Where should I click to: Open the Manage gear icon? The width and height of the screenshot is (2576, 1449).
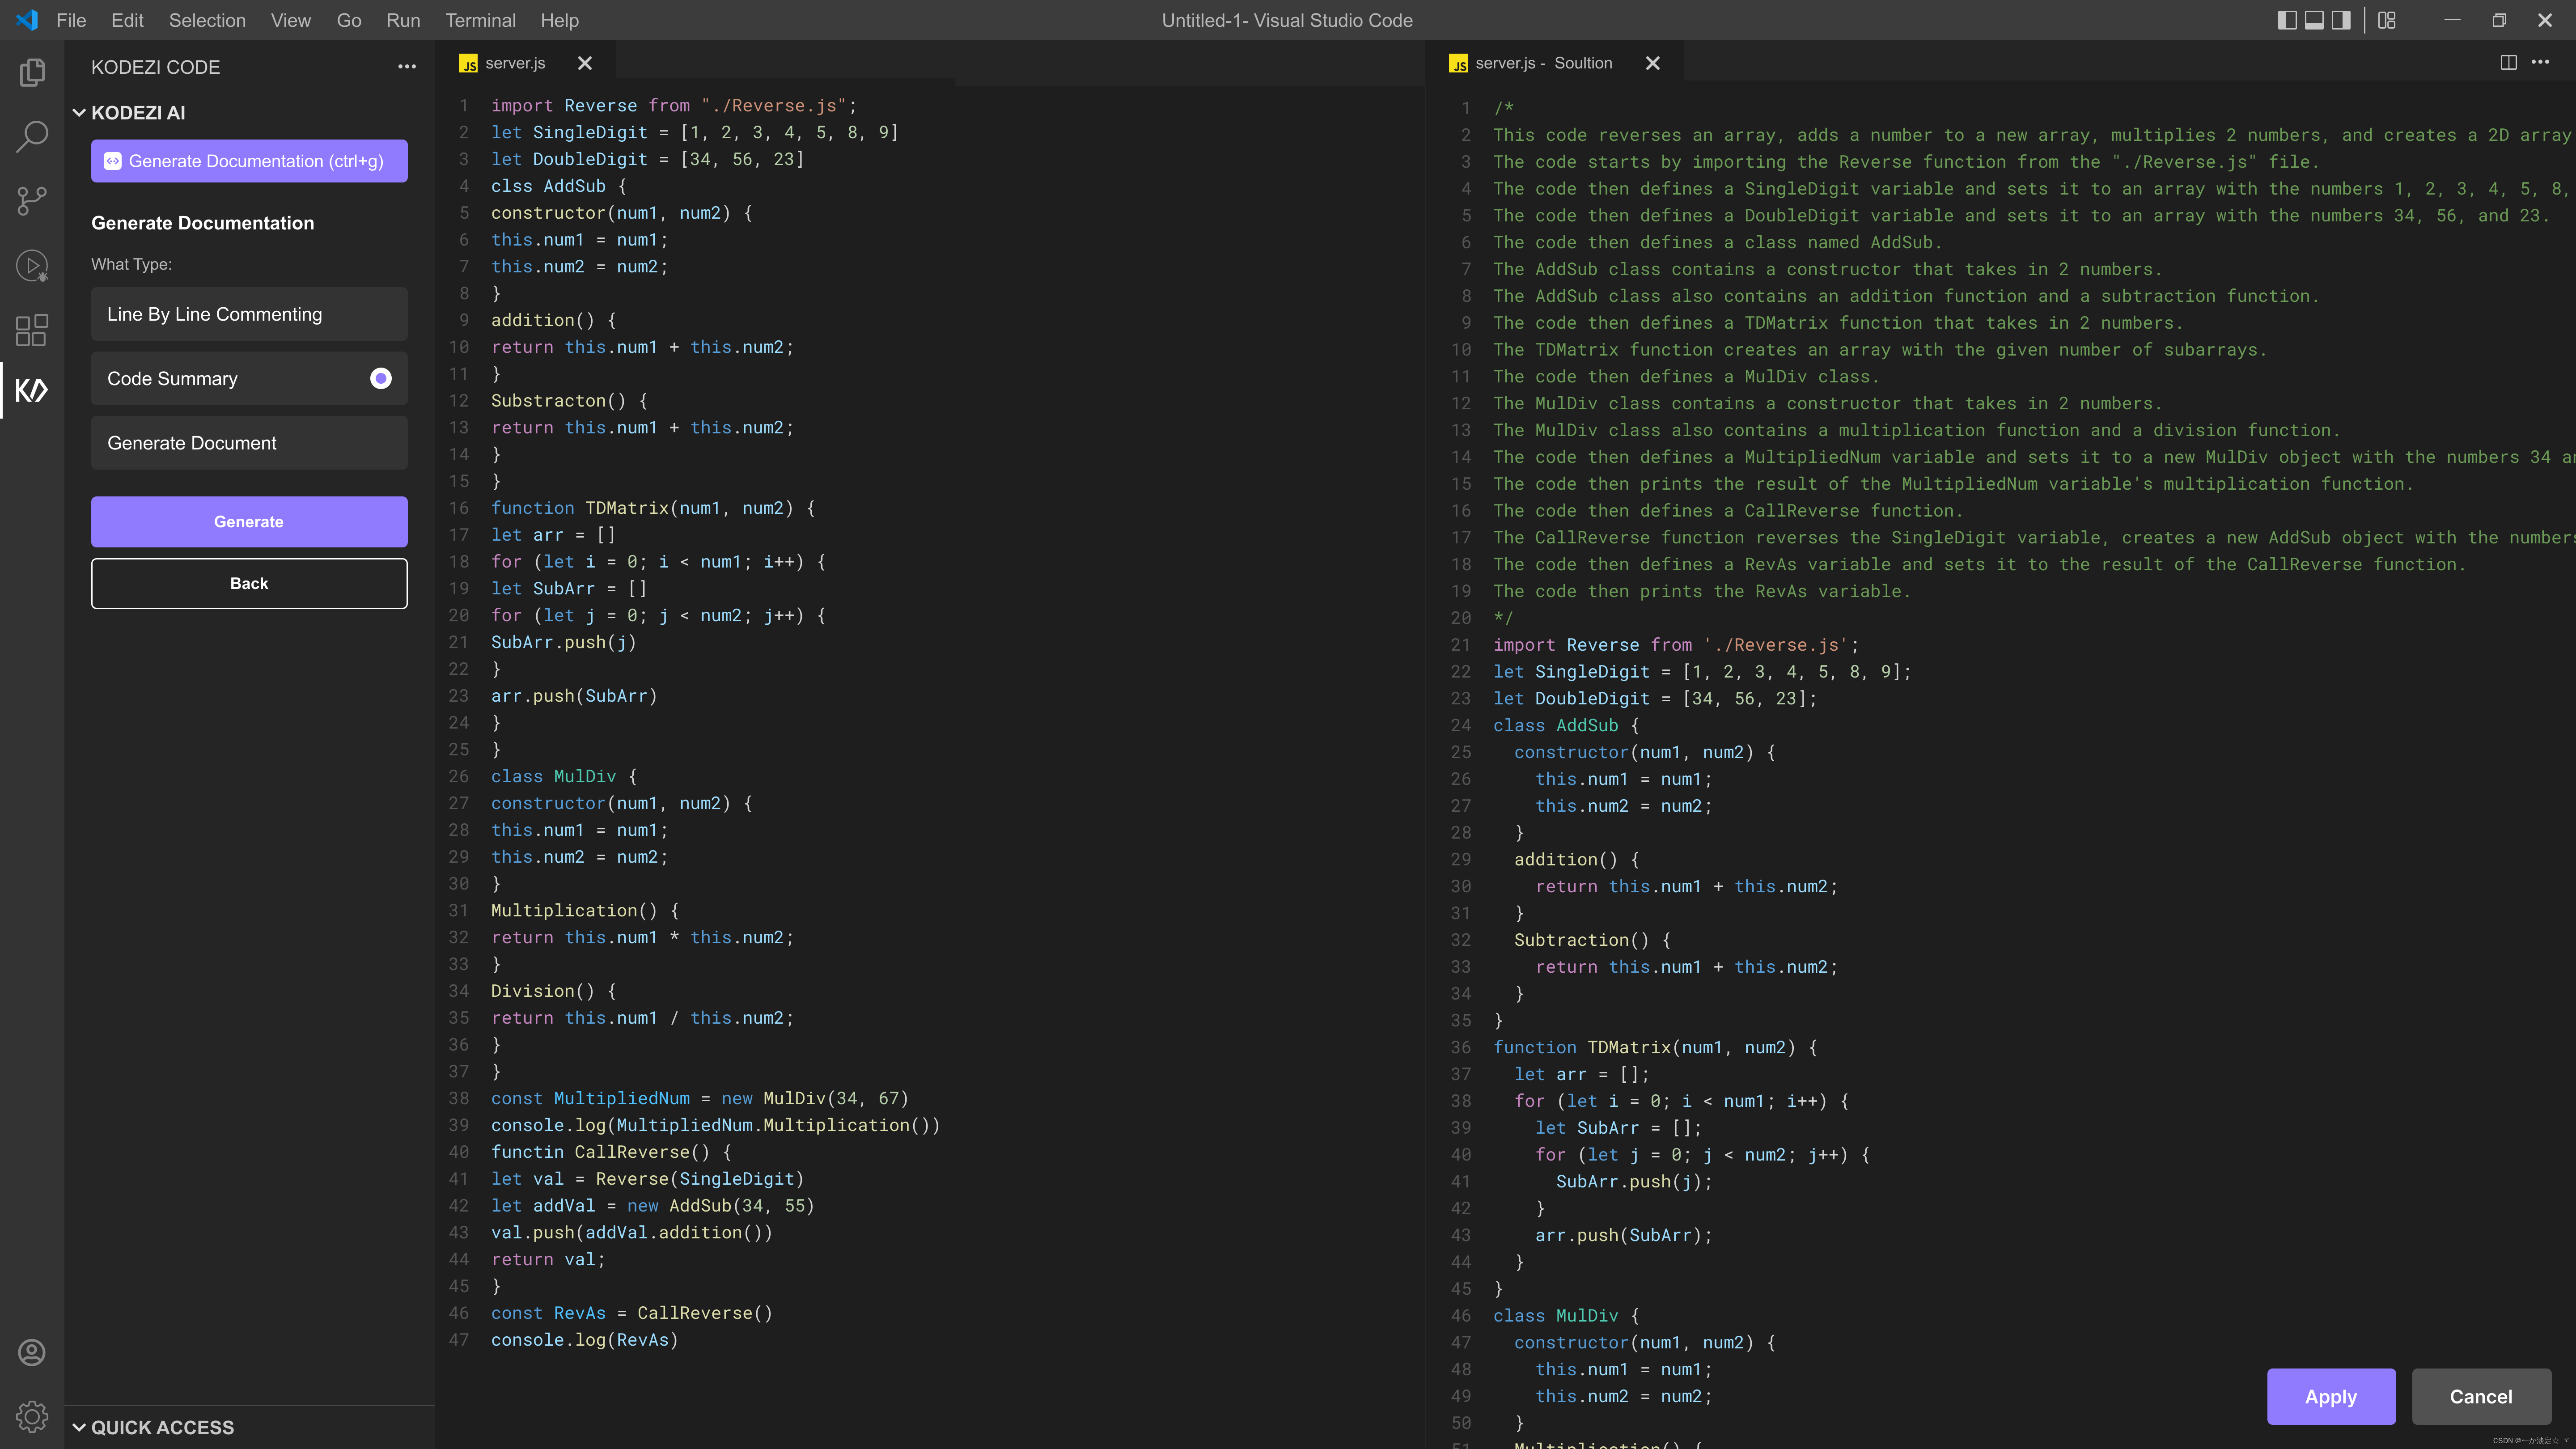pyautogui.click(x=32, y=1416)
